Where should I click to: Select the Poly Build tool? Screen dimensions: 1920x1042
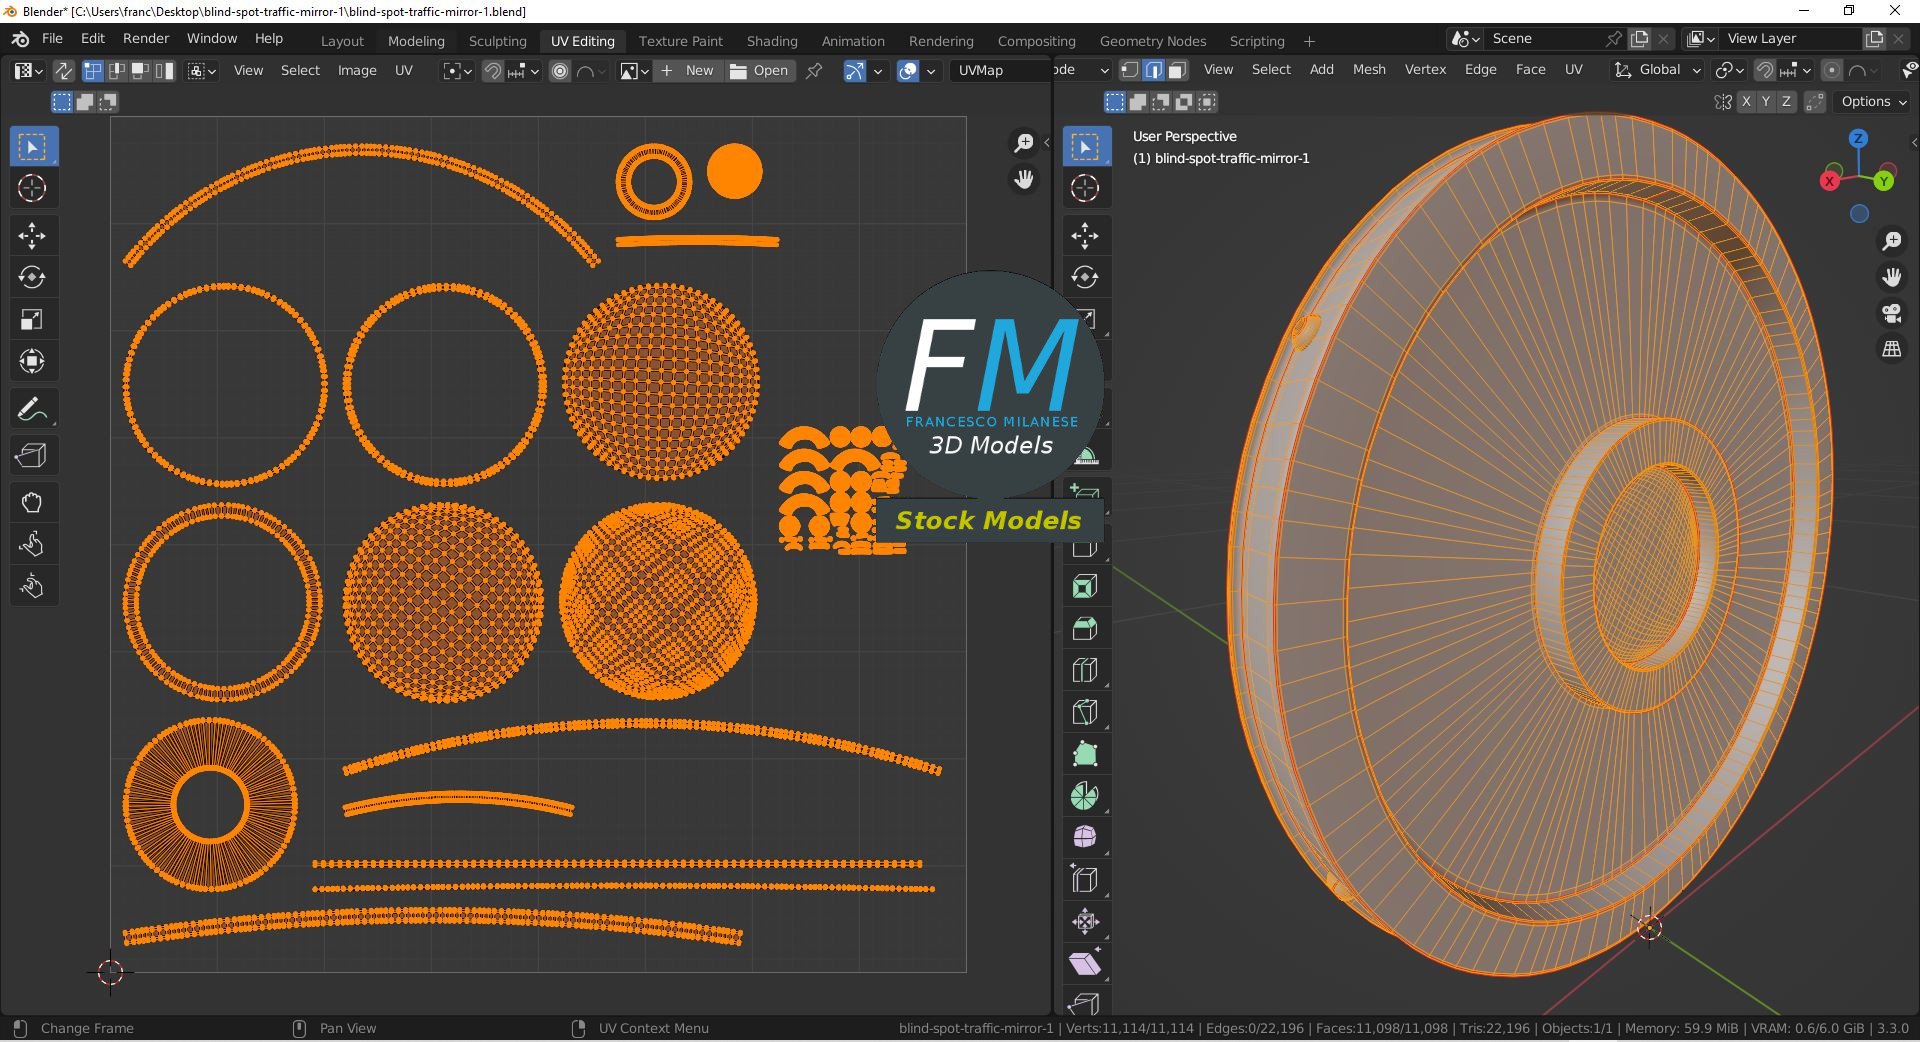pos(1085,754)
